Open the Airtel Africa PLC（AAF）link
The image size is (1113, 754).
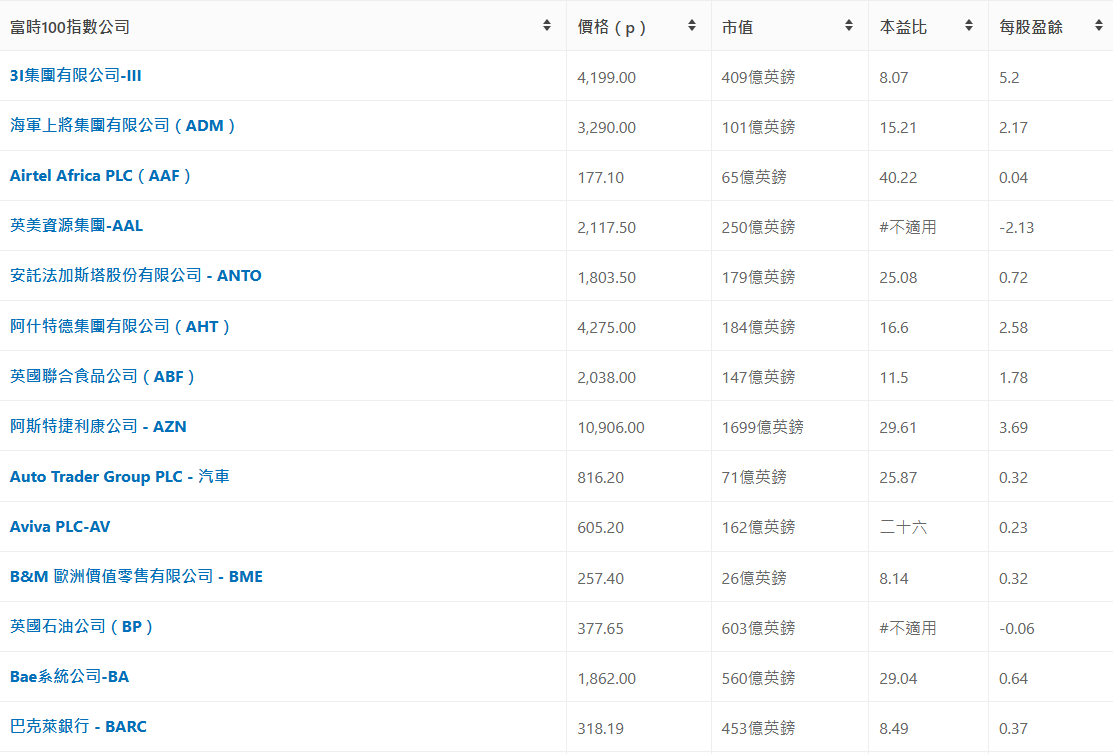pos(100,175)
